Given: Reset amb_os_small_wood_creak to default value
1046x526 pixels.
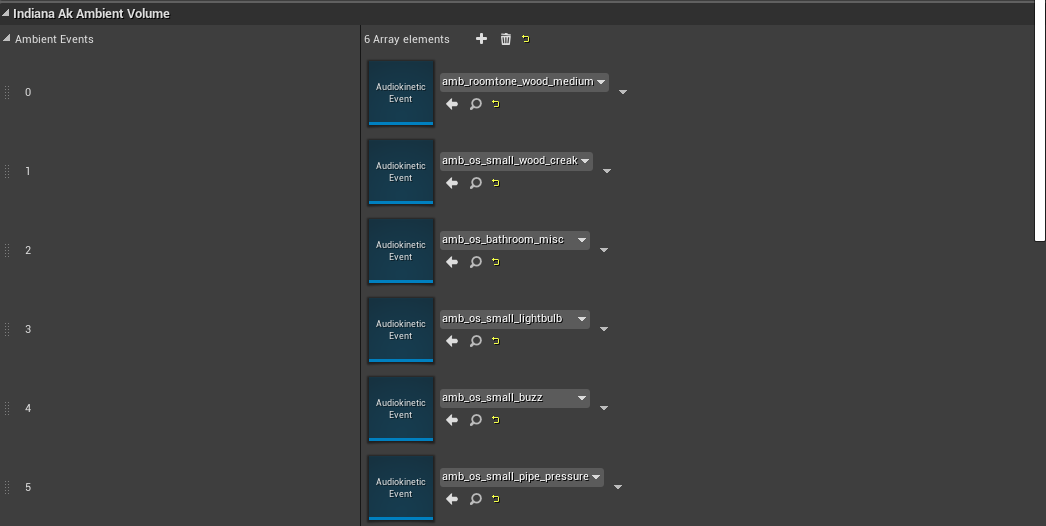Looking at the screenshot, I should 496,183.
